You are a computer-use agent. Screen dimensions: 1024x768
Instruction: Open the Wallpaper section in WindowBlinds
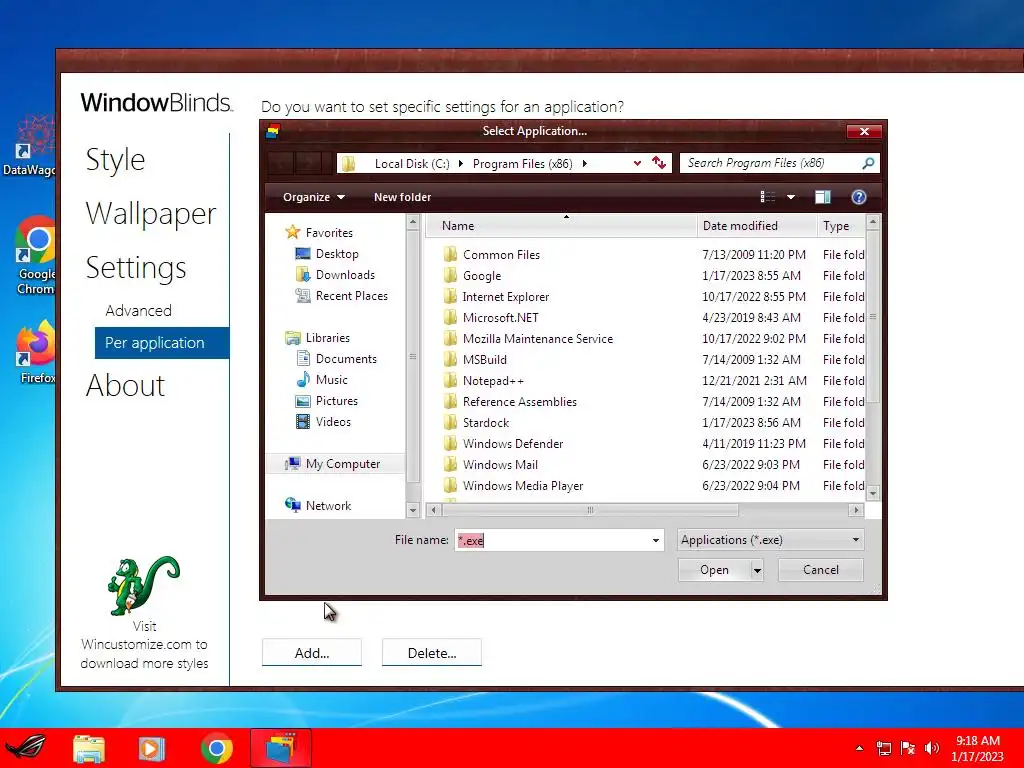[x=151, y=214]
